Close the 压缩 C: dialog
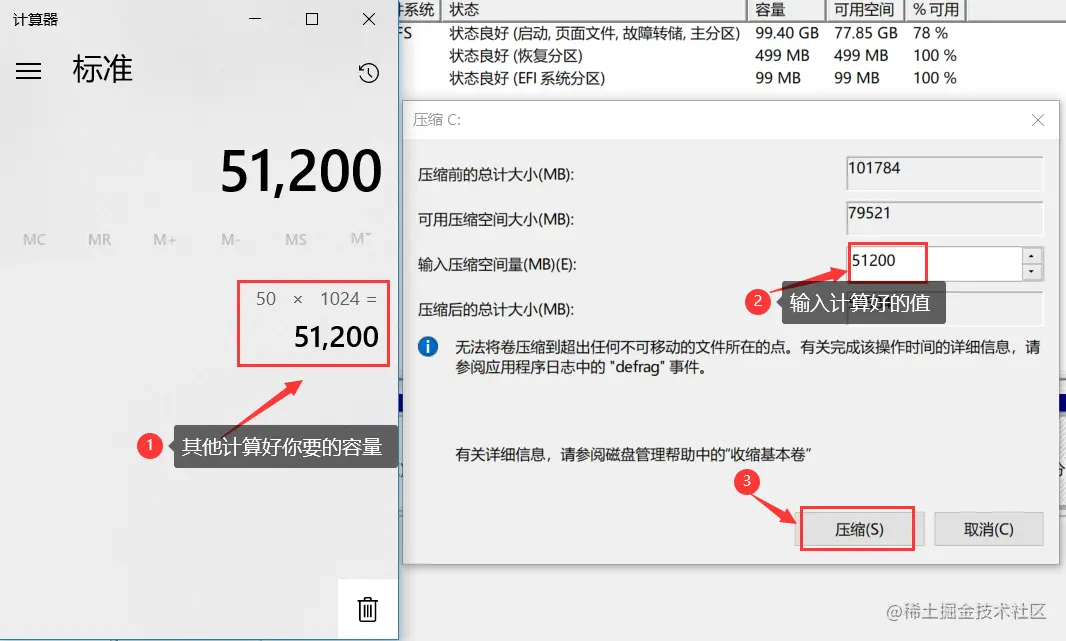The height and width of the screenshot is (641, 1066). tap(1037, 119)
